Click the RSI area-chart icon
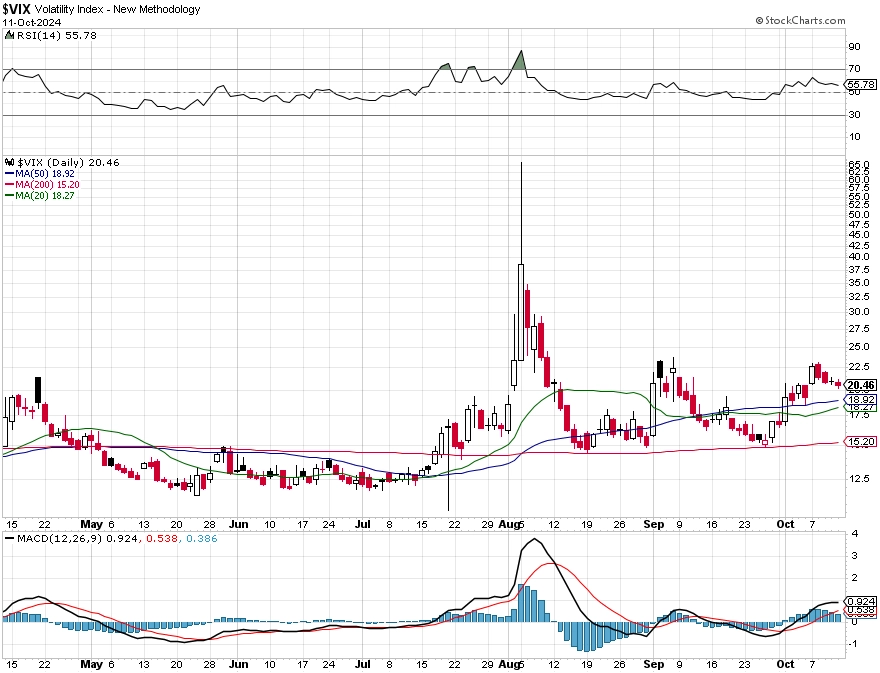 point(10,35)
